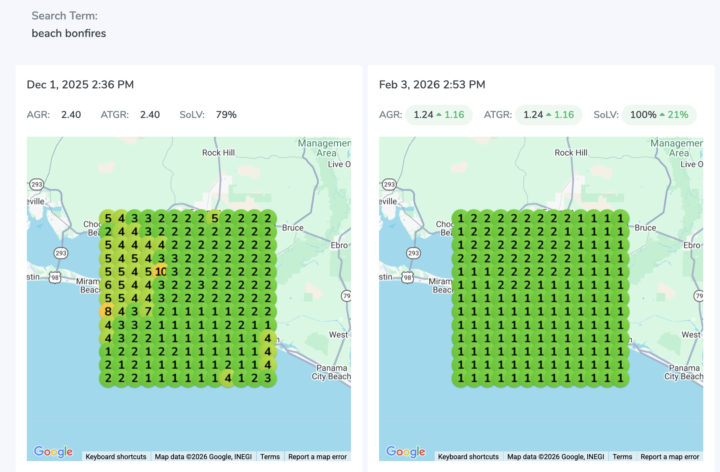This screenshot has height=472, width=720.
Task: Open Terms link on the right map
Action: coord(623,456)
